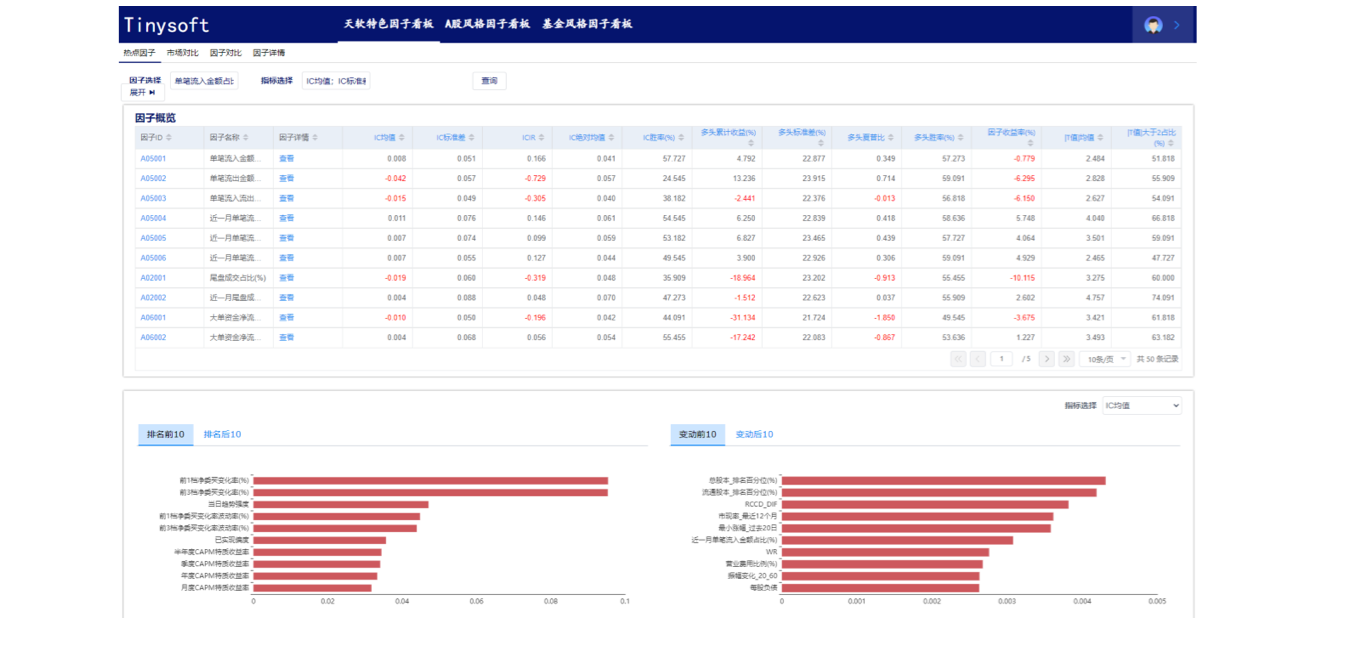Jump to last page double-arrow icon
Screen dimensions: 1350x650
(1066, 359)
